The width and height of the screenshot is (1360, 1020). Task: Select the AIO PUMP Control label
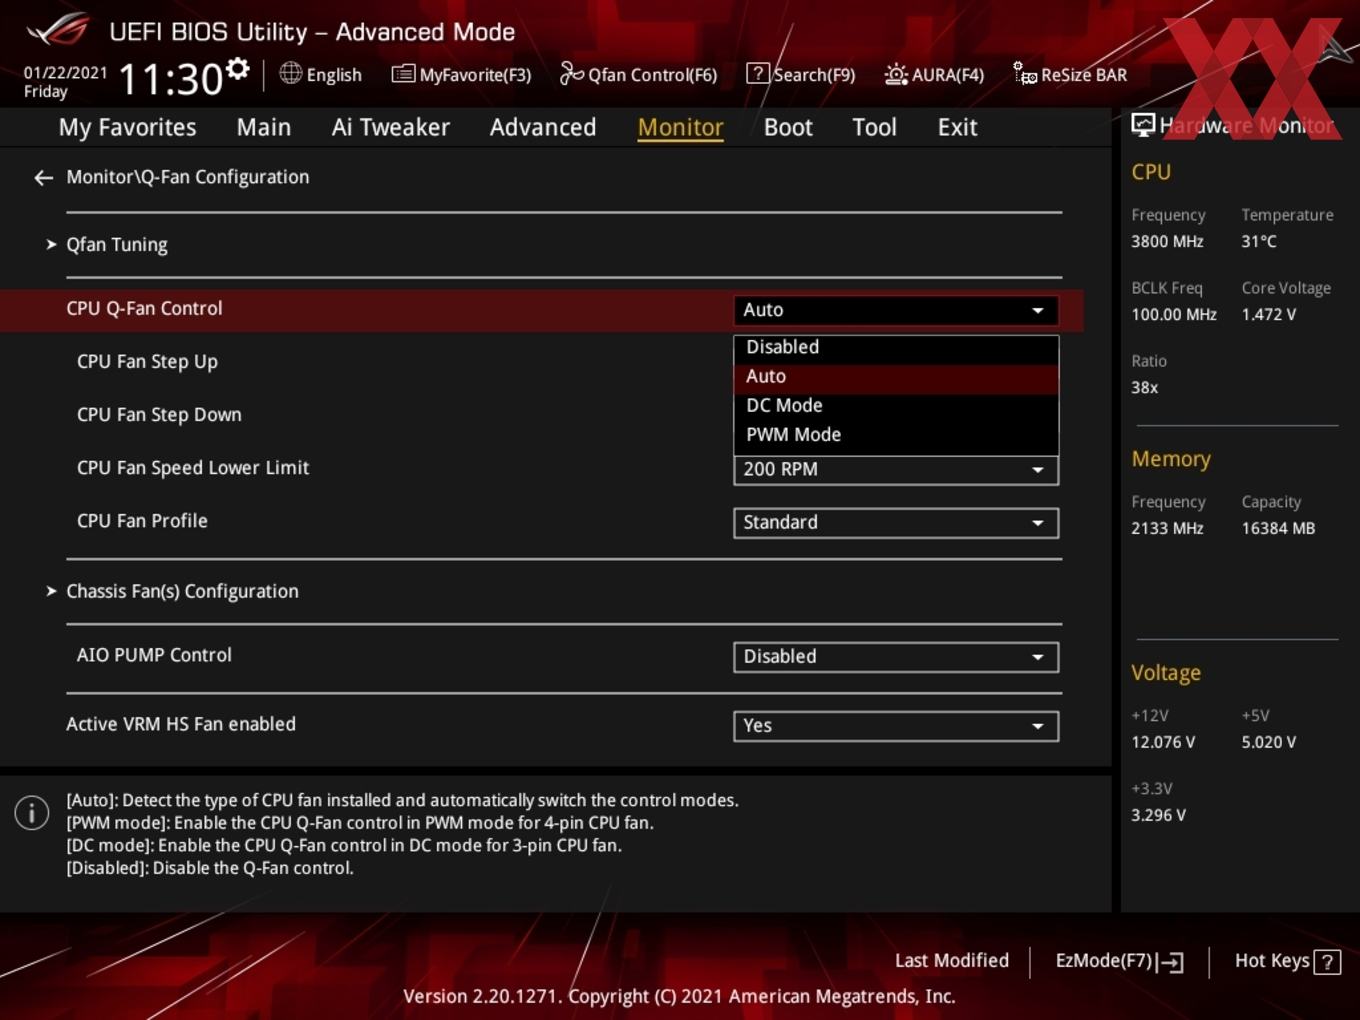(x=154, y=655)
